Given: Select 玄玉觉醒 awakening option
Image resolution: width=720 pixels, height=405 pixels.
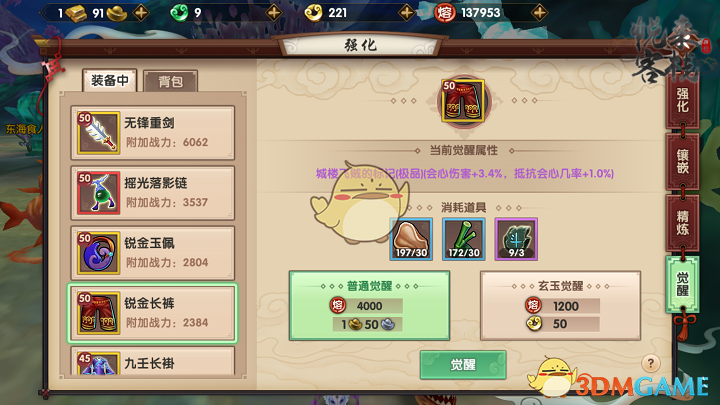Looking at the screenshot, I should tap(560, 305).
